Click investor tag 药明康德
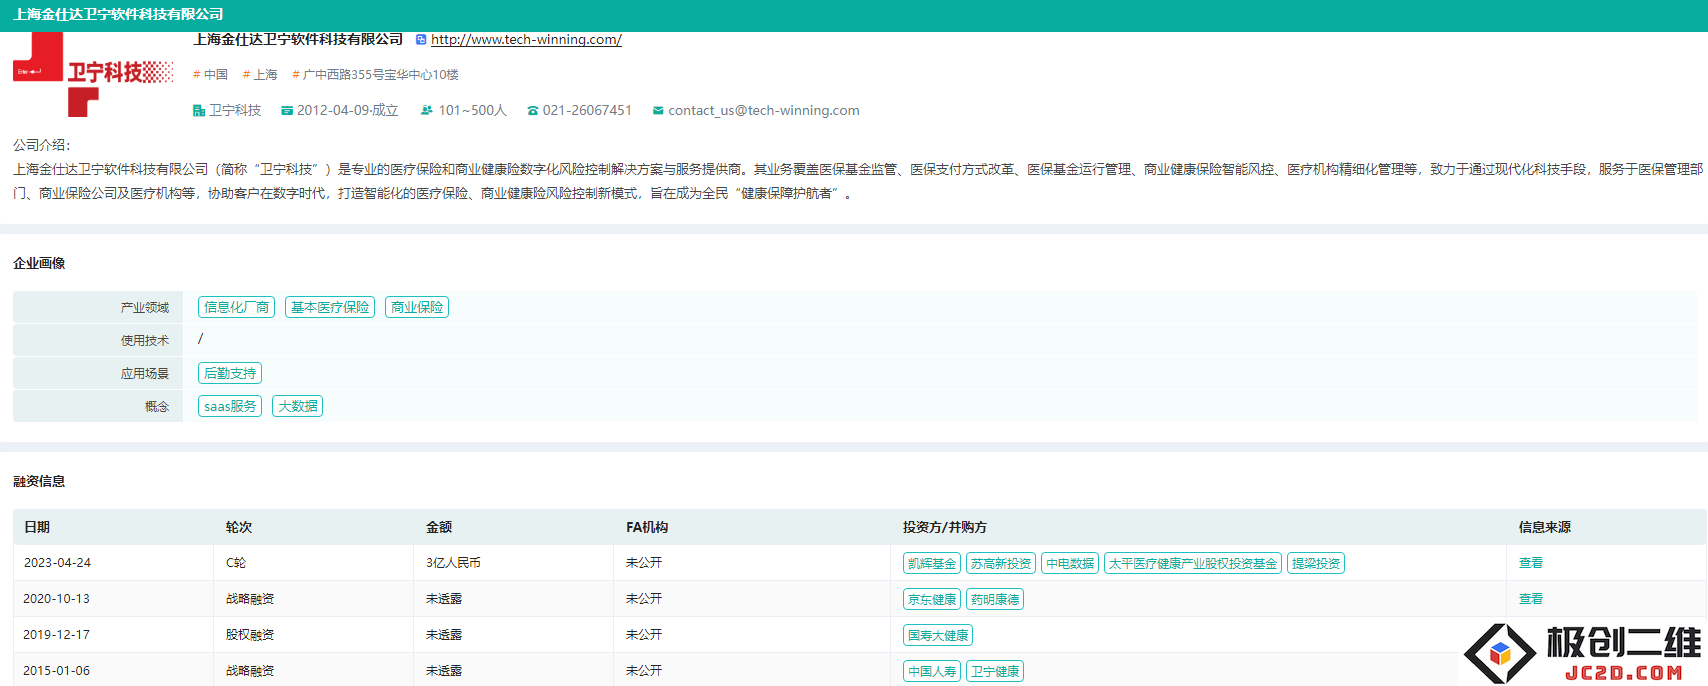 click(x=995, y=600)
